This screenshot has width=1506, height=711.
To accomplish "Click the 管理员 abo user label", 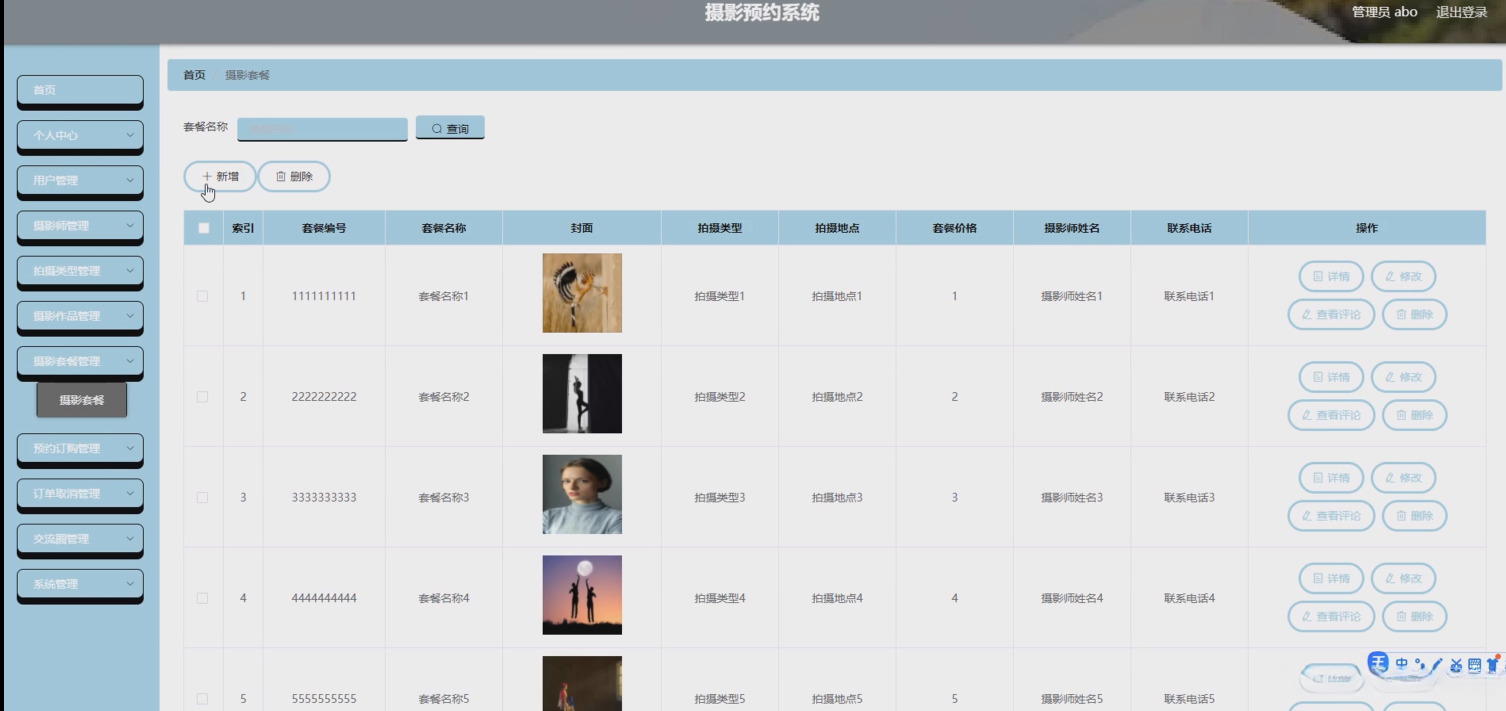I will point(1385,12).
